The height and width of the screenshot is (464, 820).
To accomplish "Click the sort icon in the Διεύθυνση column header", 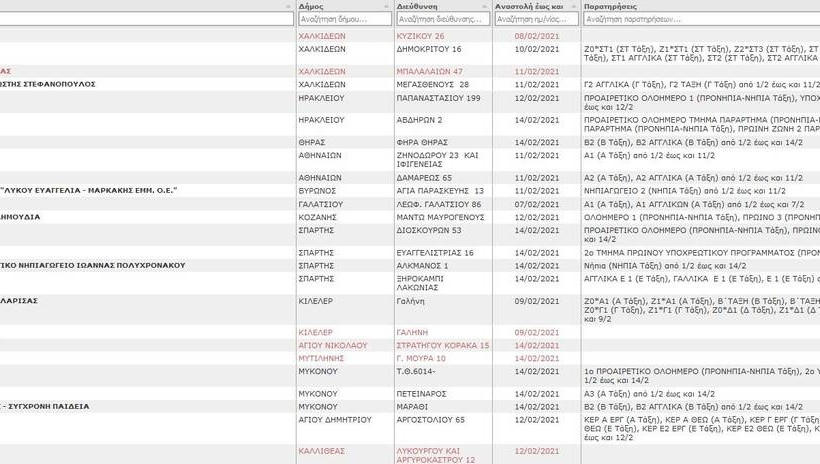I will click(x=486, y=6).
